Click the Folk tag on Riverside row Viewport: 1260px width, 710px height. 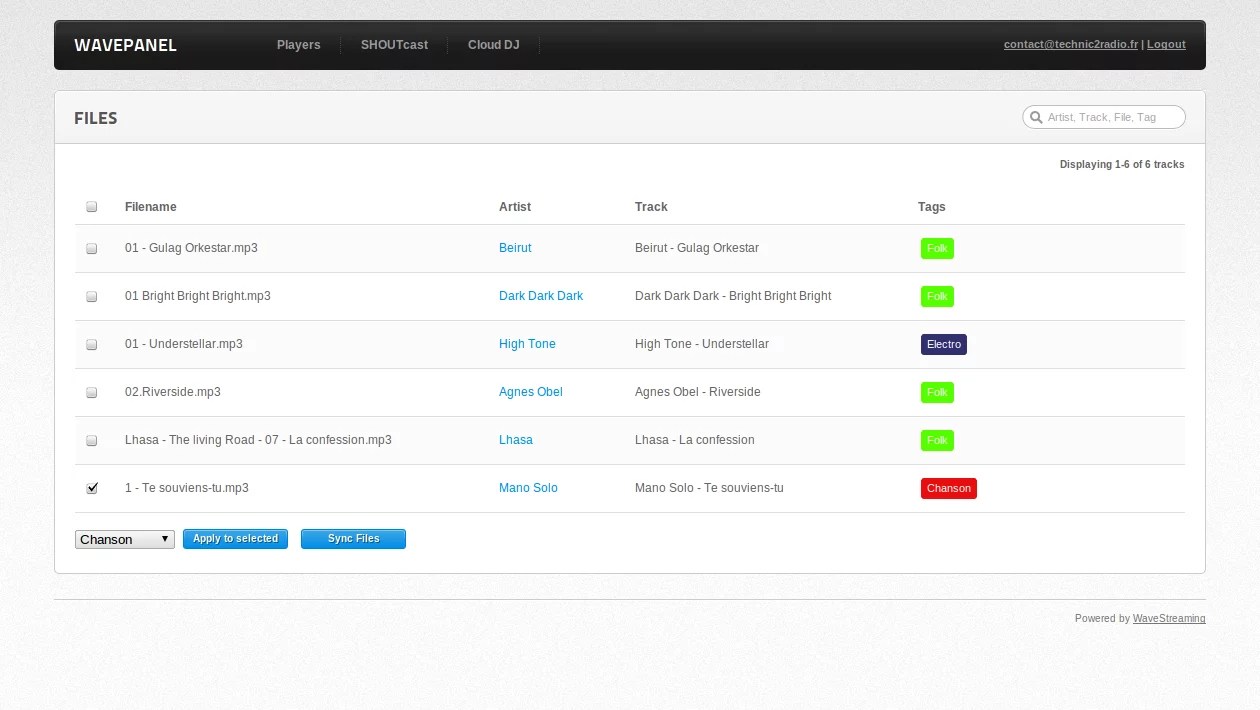[937, 392]
